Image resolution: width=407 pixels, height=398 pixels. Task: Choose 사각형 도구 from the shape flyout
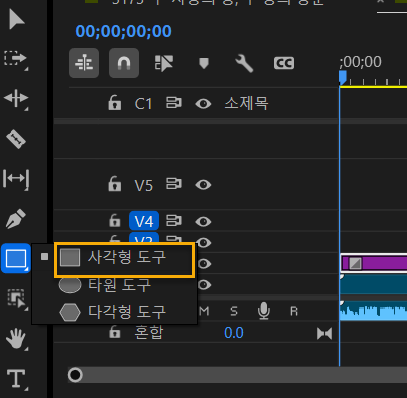pyautogui.click(x=124, y=260)
